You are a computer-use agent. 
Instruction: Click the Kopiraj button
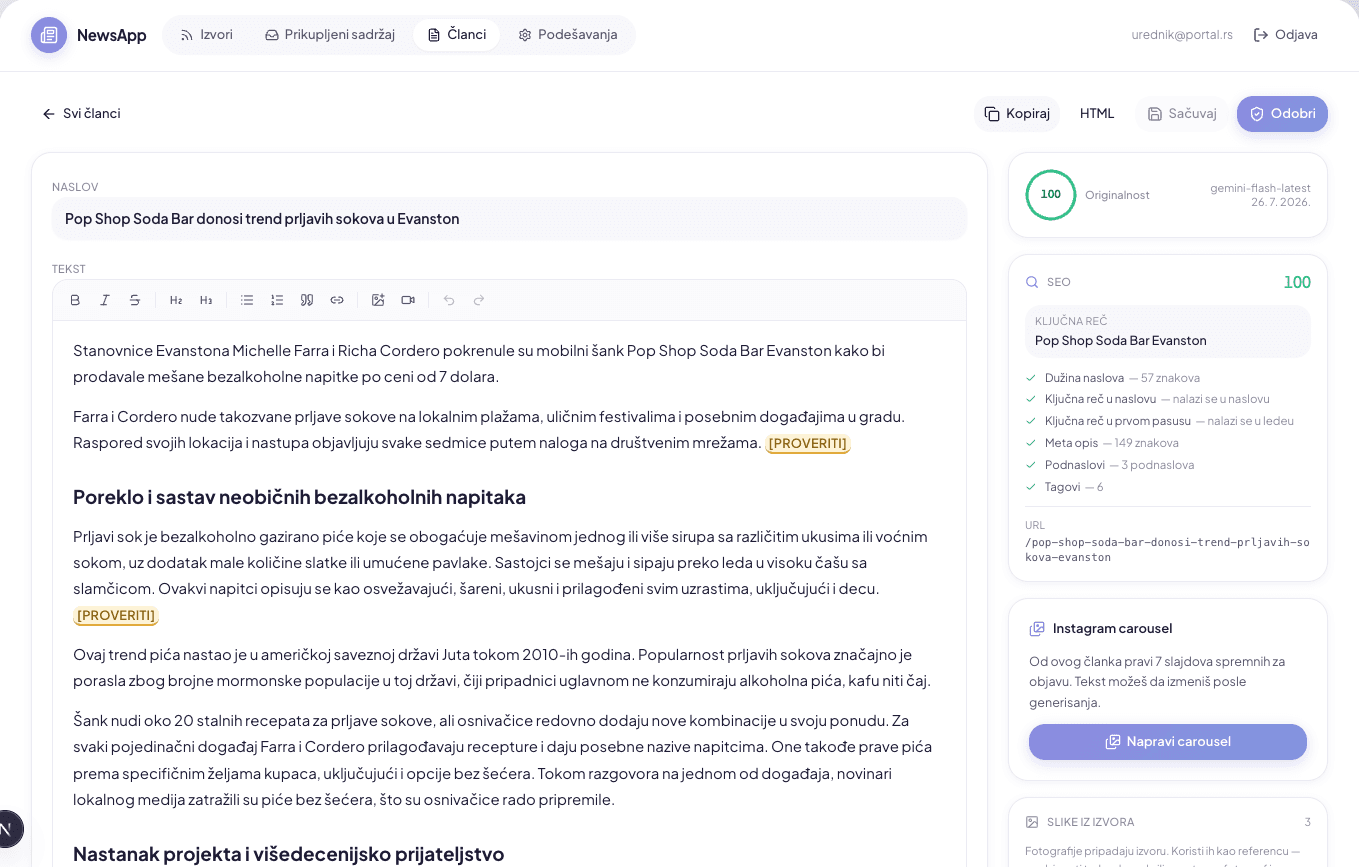point(1017,114)
